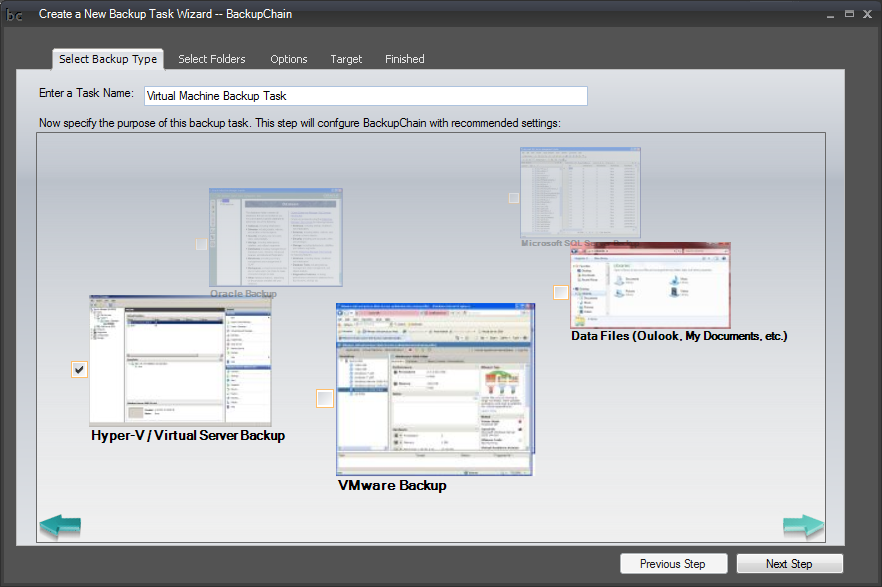Focus the Task Name input field
Screen dimensions: 882x587
point(366,96)
